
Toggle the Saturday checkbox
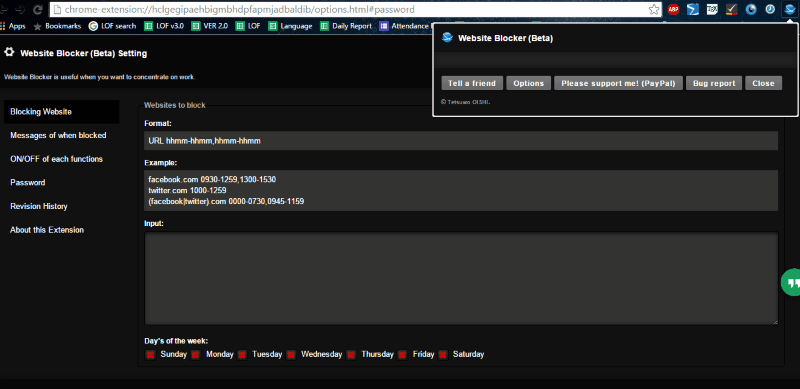coord(443,354)
